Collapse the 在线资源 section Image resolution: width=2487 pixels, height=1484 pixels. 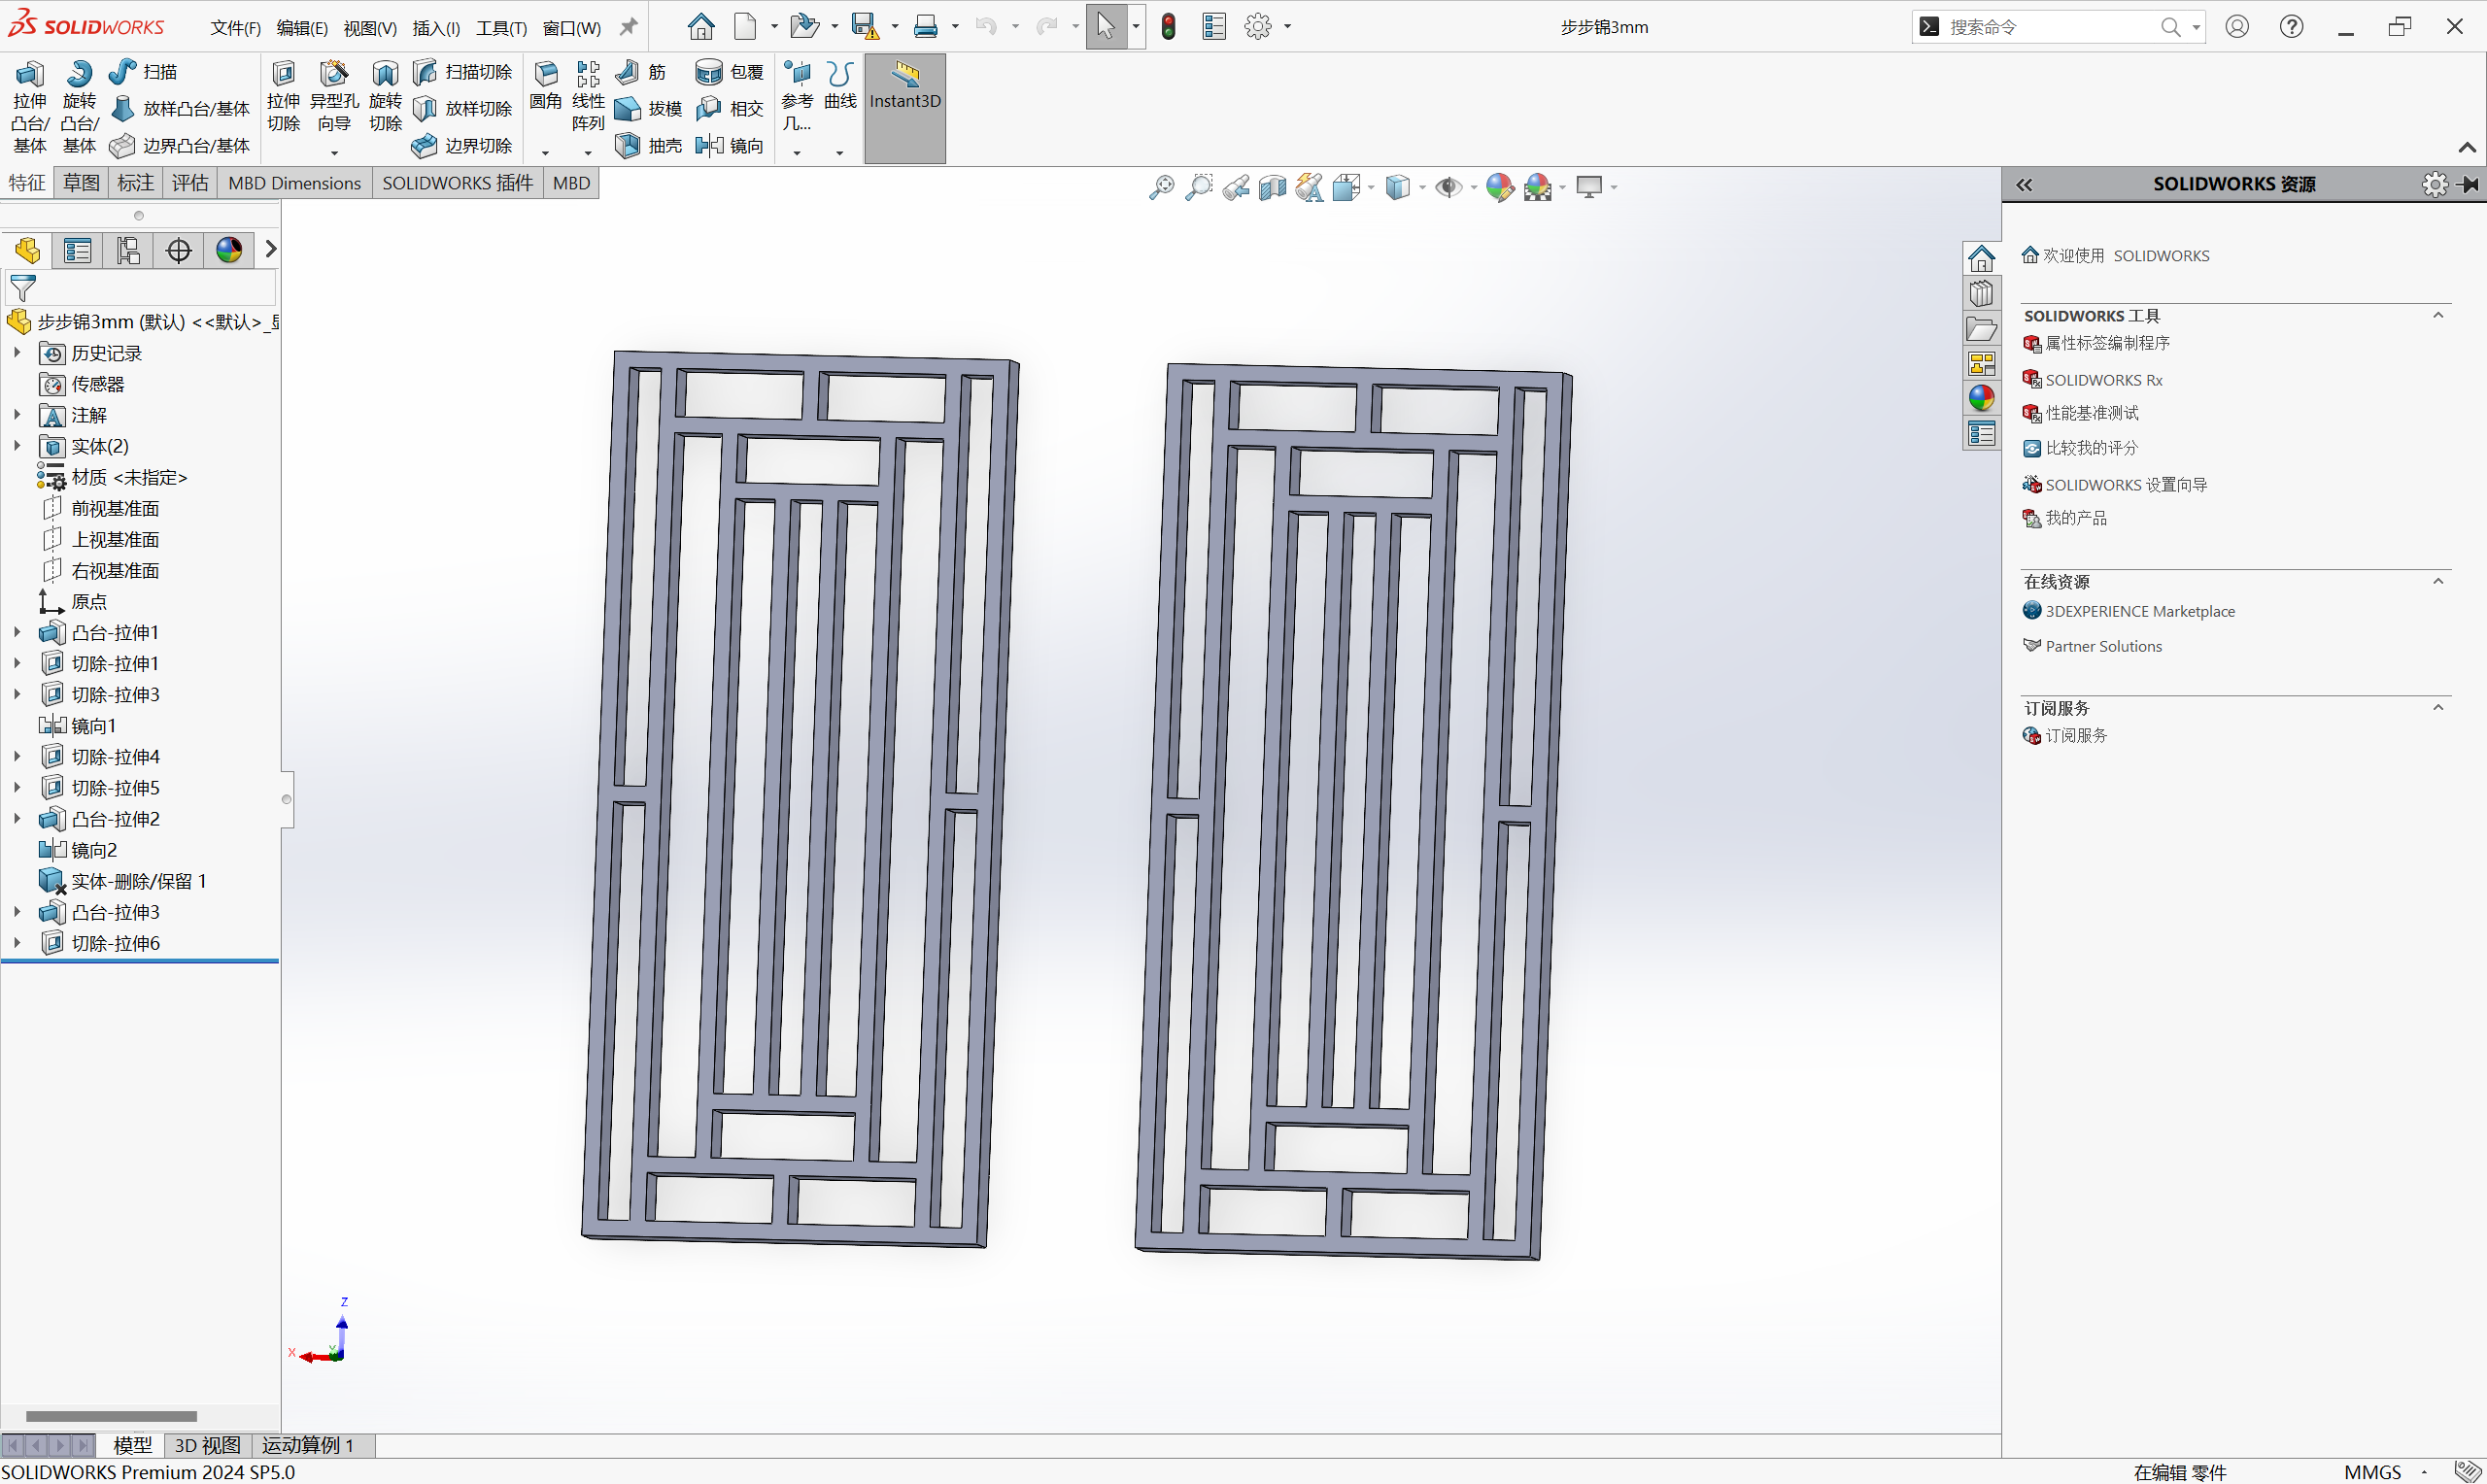click(2438, 582)
